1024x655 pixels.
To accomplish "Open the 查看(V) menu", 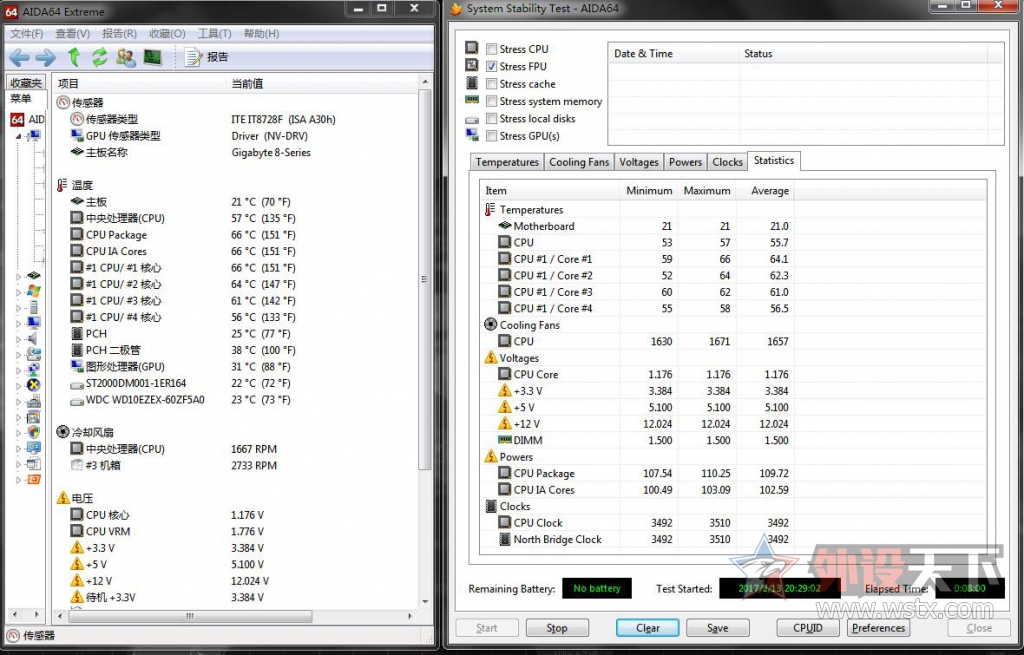I will tap(72, 33).
